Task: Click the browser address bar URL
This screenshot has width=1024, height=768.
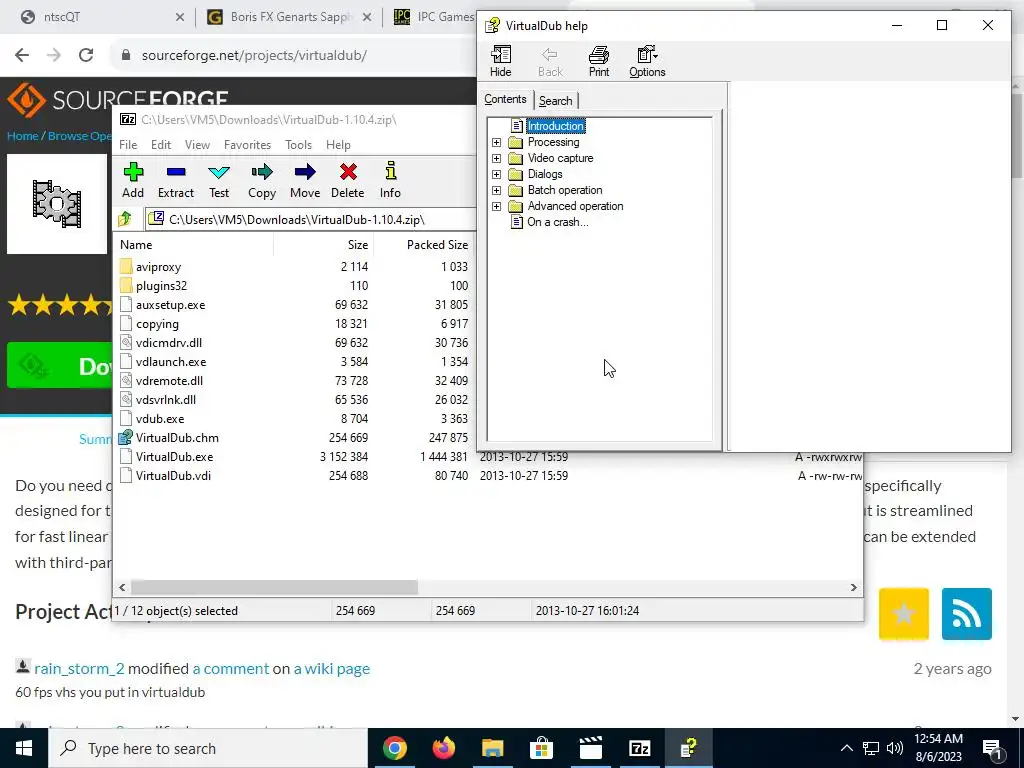Action: (254, 56)
